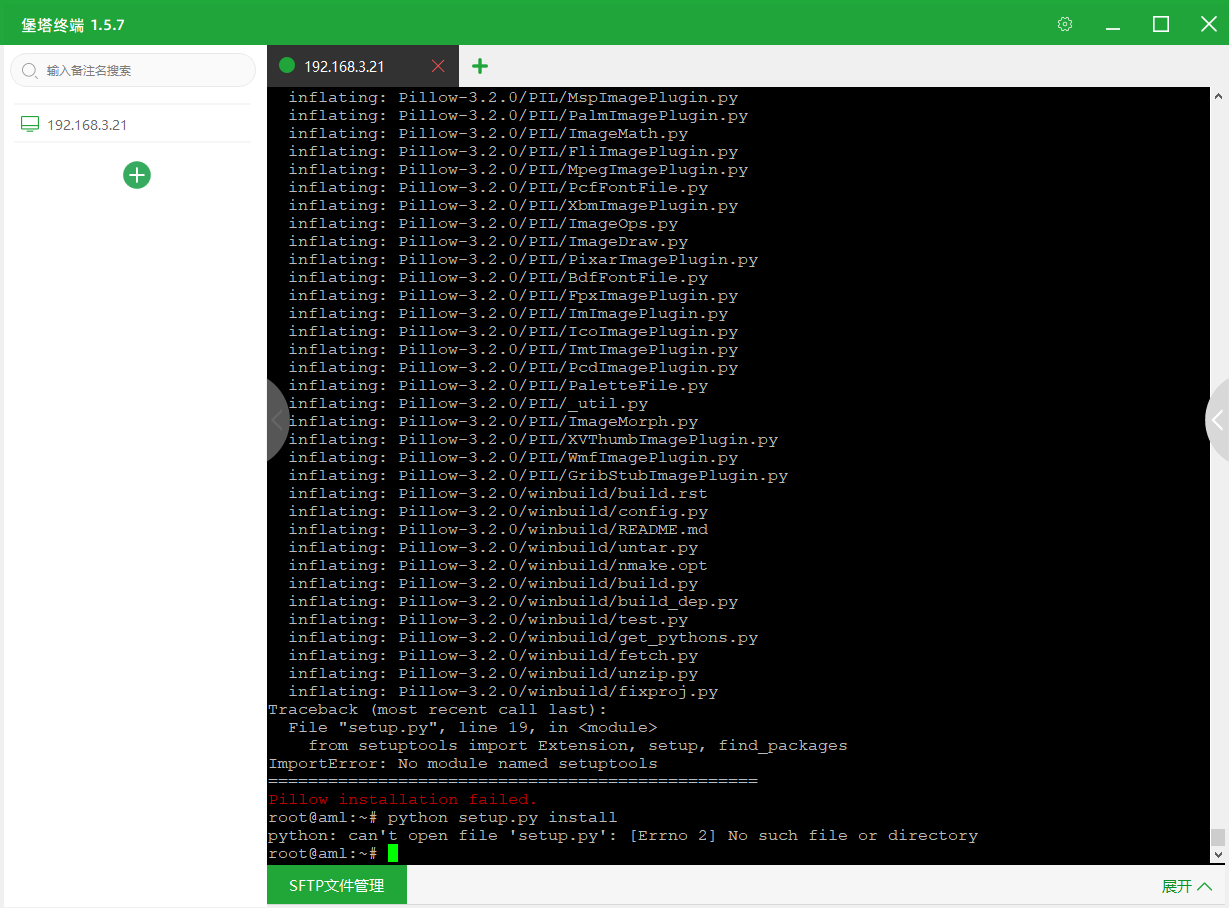Click 'ImportError: No module named setuptools' line
Viewport: 1229px width, 908px height.
(463, 763)
